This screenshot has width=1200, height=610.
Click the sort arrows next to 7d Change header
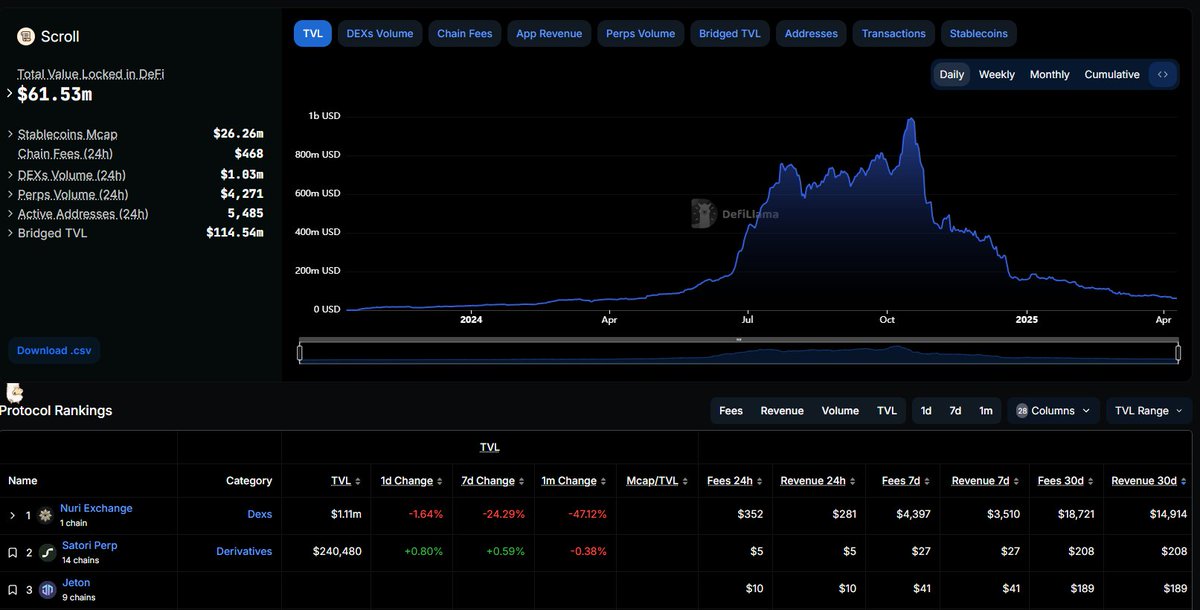[x=522, y=481]
